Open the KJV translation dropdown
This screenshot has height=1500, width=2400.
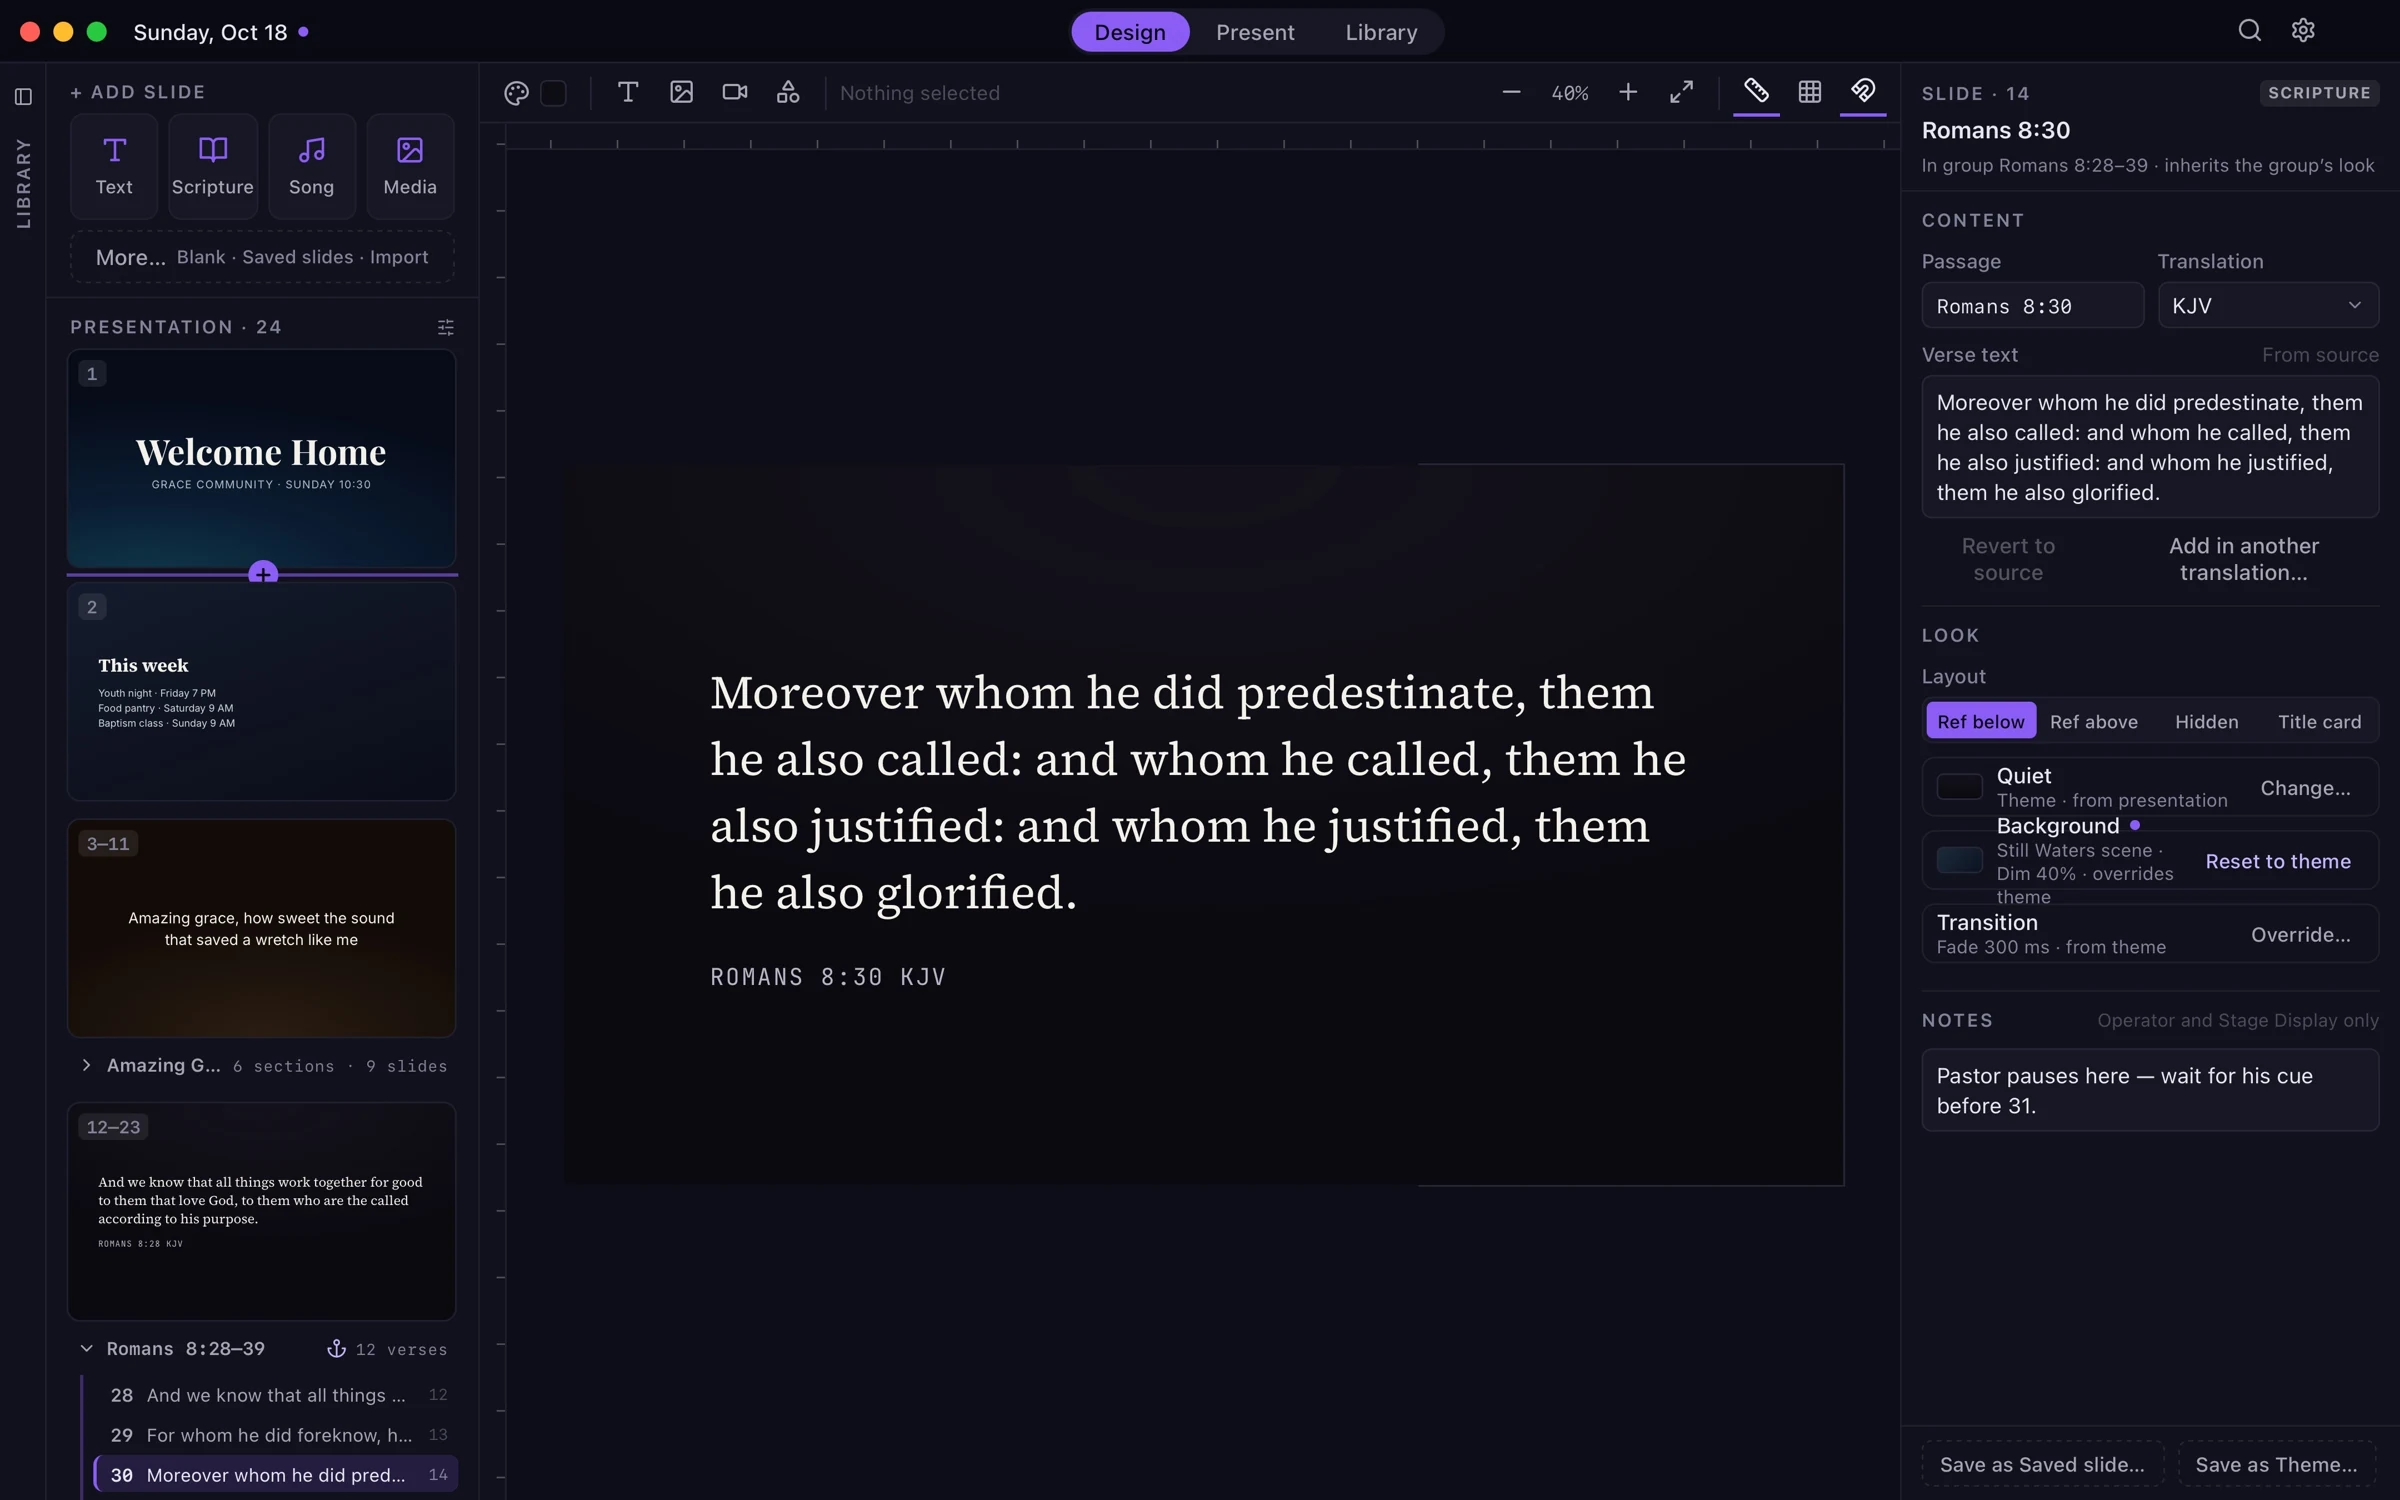point(2267,306)
